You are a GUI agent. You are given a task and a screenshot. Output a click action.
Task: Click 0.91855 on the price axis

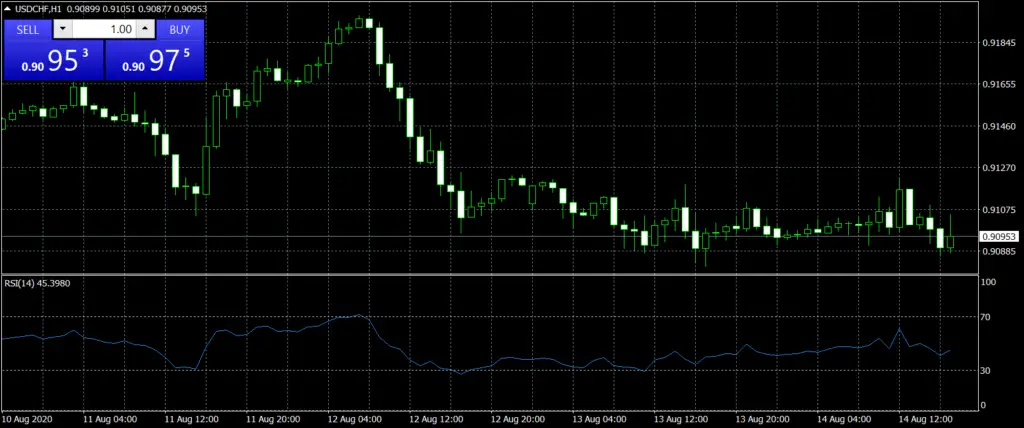[x=999, y=43]
